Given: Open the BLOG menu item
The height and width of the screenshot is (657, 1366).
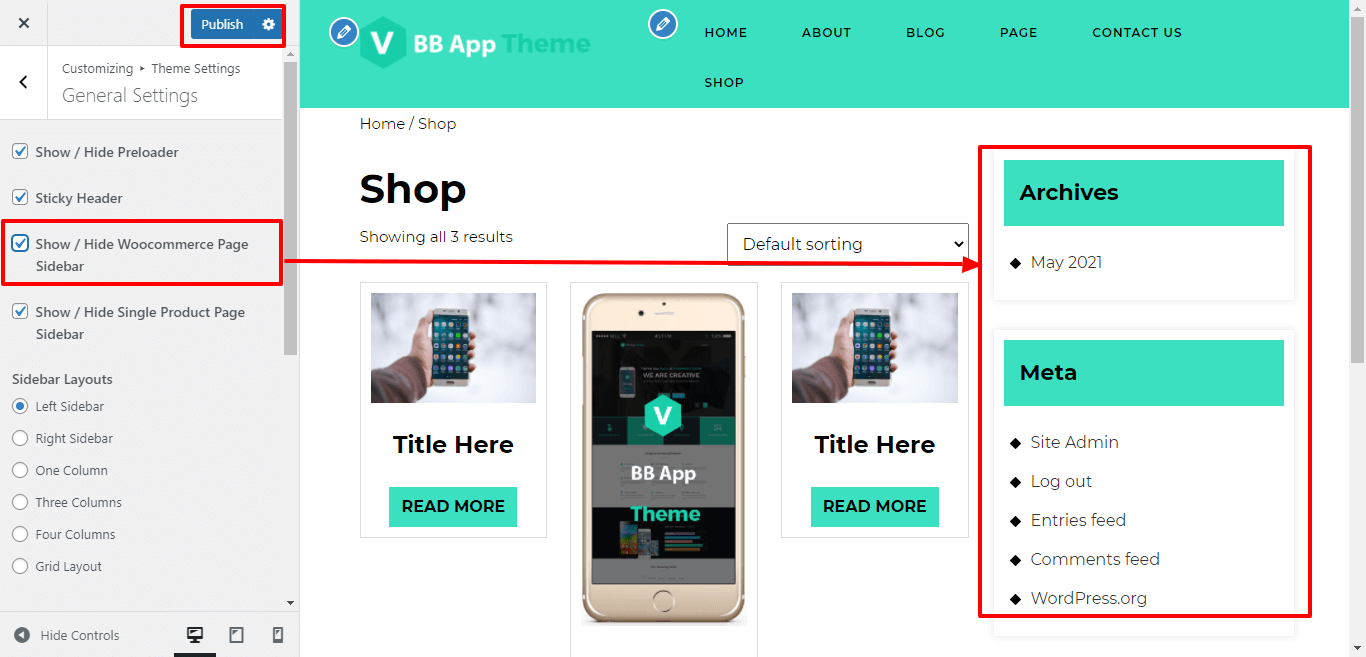Looking at the screenshot, I should tap(925, 32).
